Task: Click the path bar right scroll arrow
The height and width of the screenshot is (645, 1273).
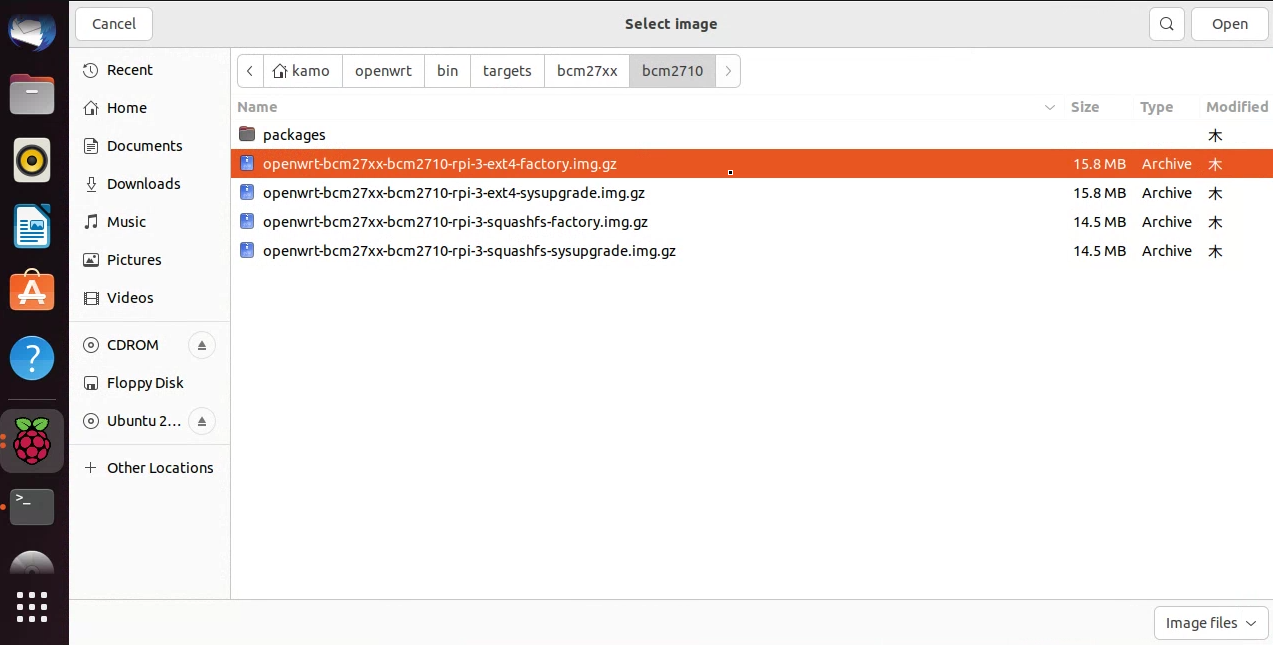Action: 728,71
